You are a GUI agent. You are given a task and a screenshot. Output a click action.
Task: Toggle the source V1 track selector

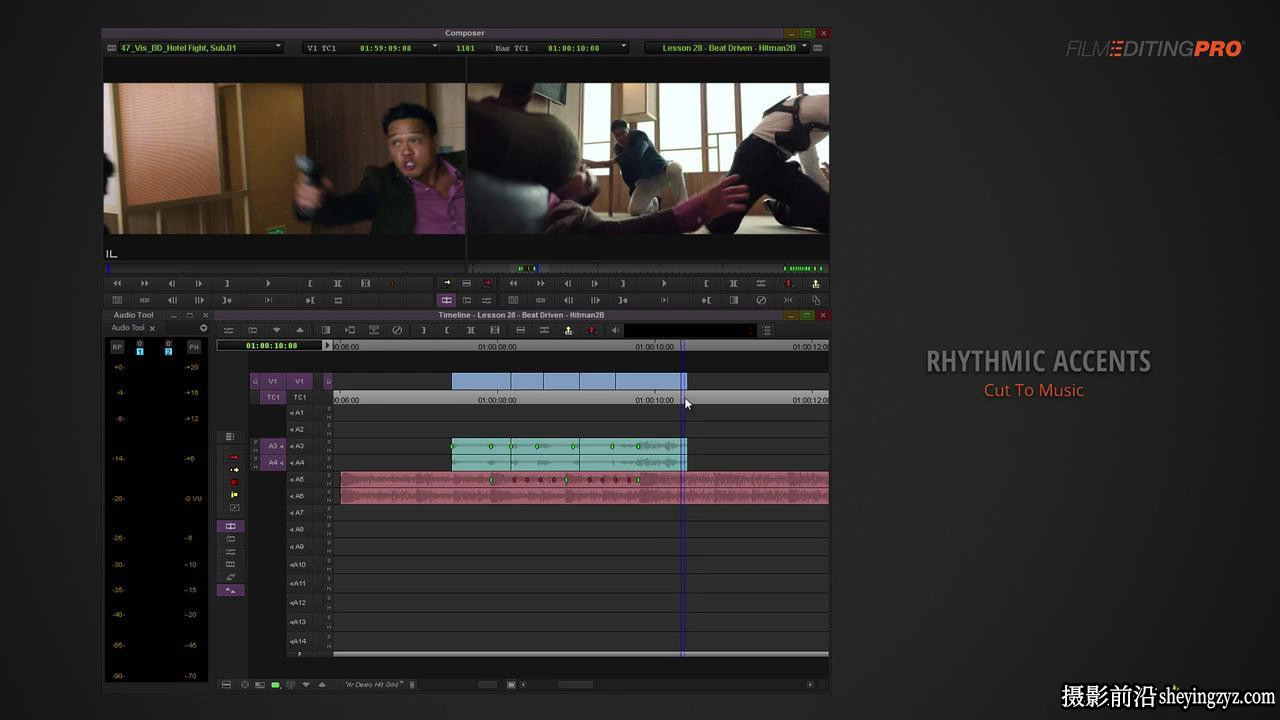272,381
